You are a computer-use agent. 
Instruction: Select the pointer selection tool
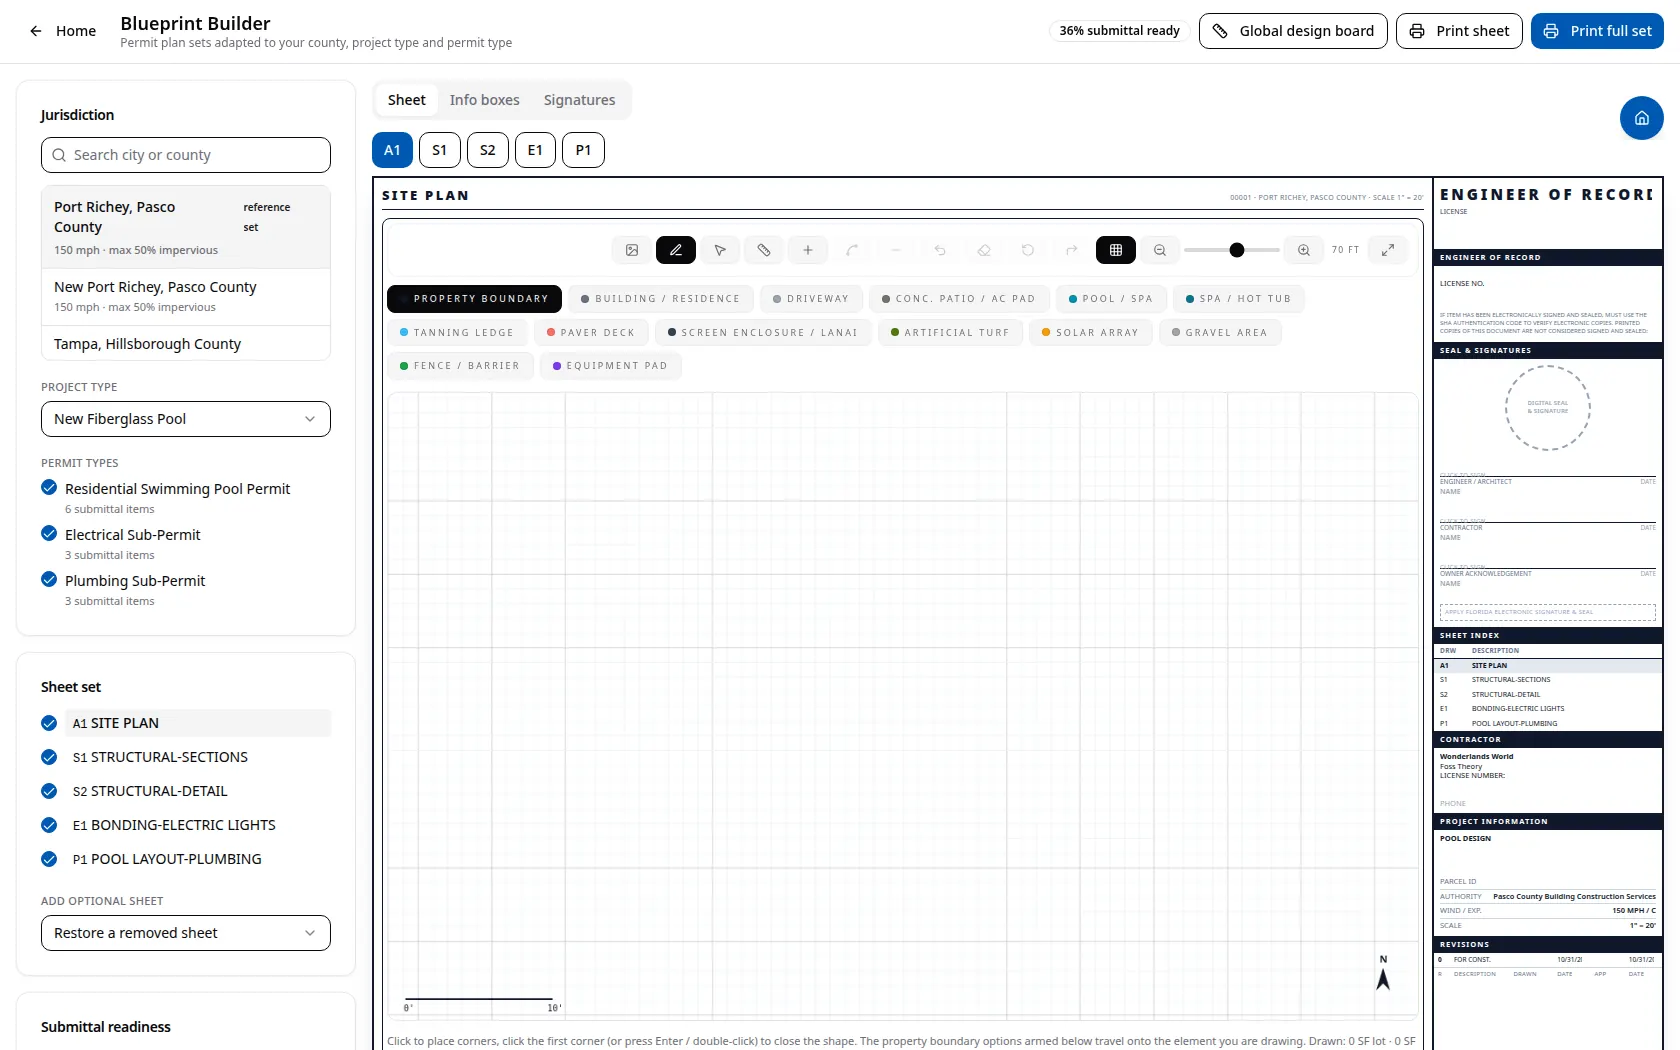pos(720,250)
